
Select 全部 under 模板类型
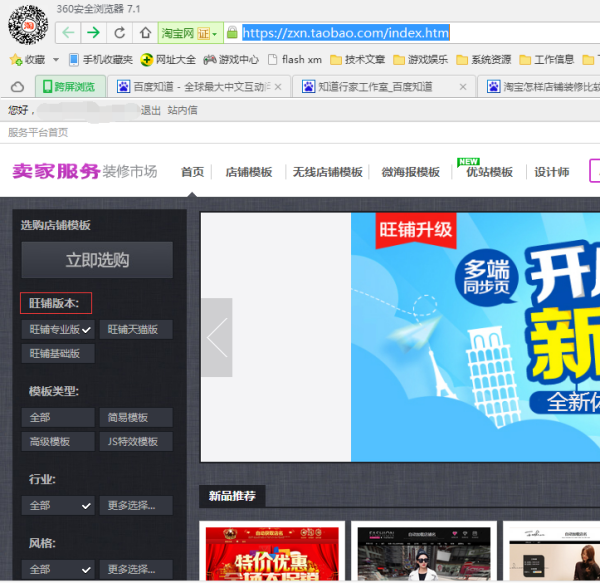pos(58,417)
